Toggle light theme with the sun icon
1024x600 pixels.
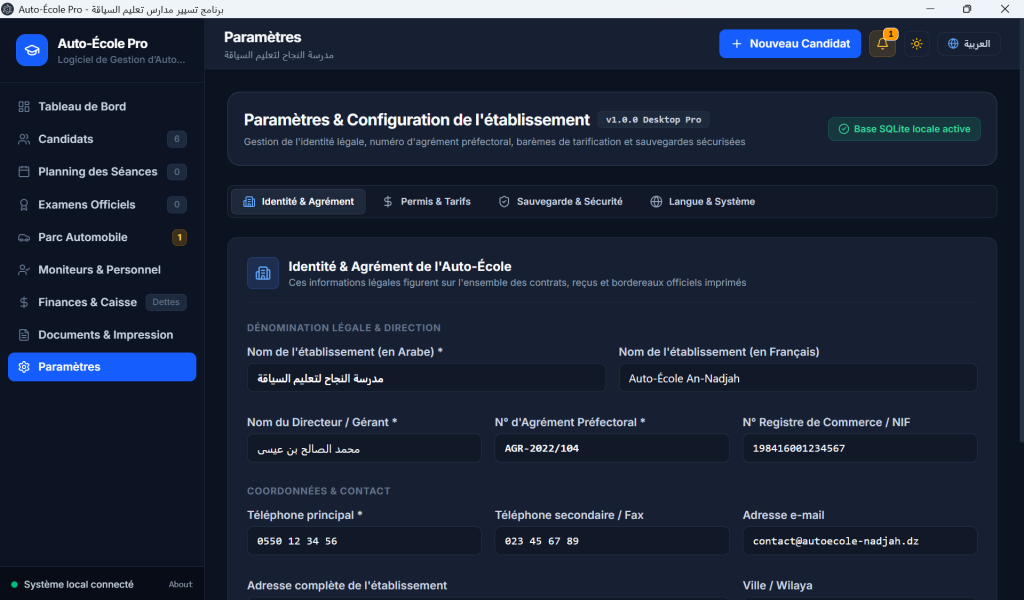(917, 44)
